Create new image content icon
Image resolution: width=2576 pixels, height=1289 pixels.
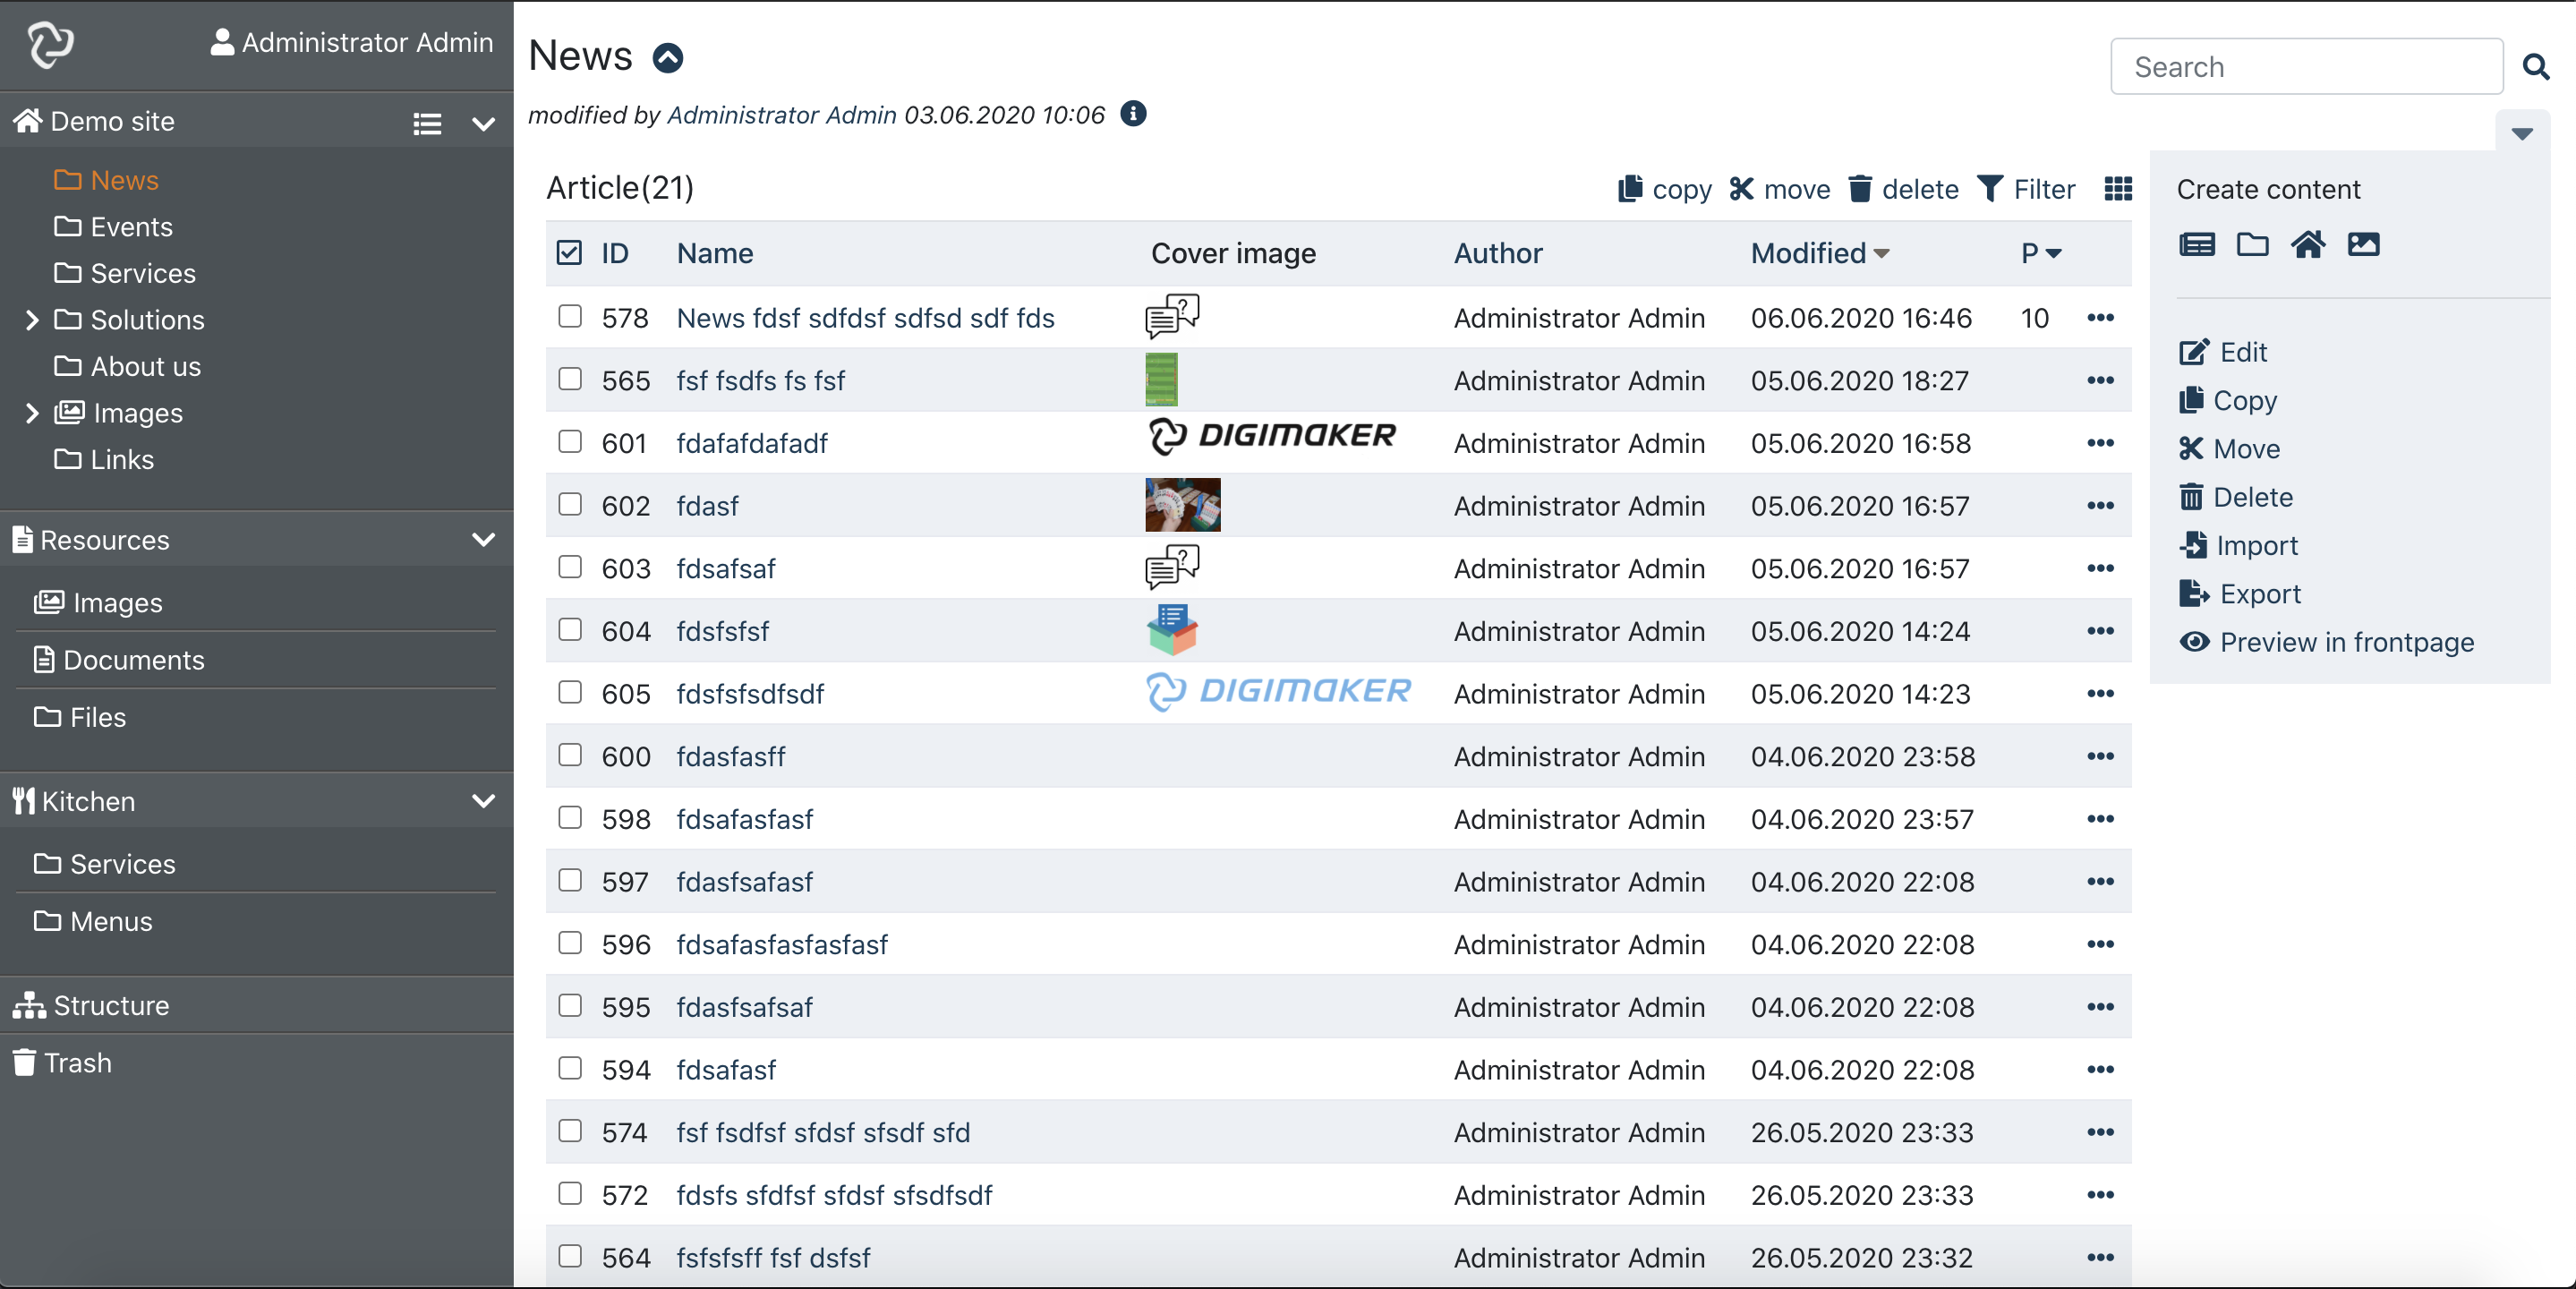[x=2363, y=244]
